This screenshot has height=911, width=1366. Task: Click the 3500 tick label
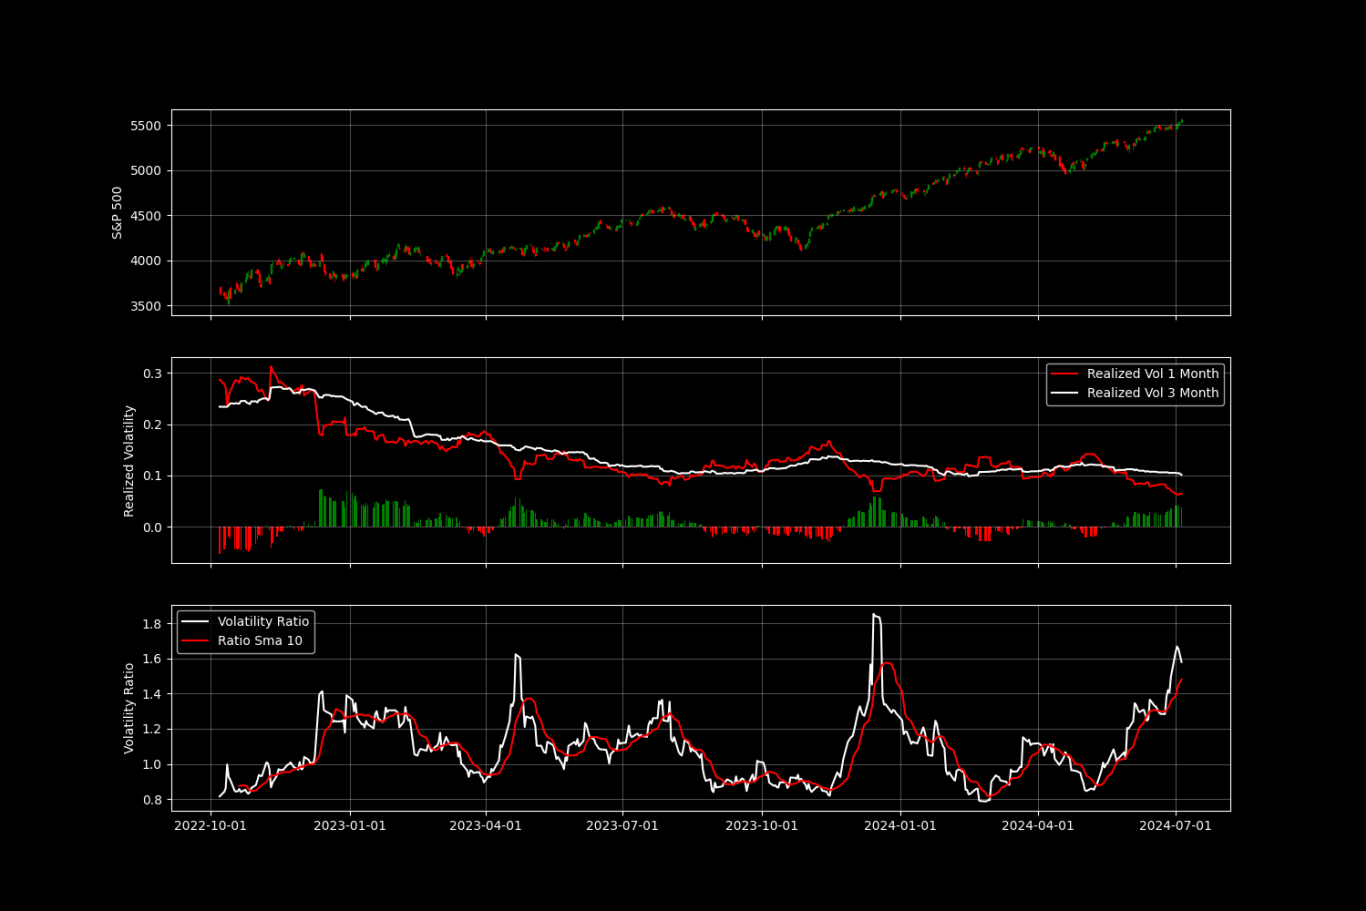coord(146,306)
